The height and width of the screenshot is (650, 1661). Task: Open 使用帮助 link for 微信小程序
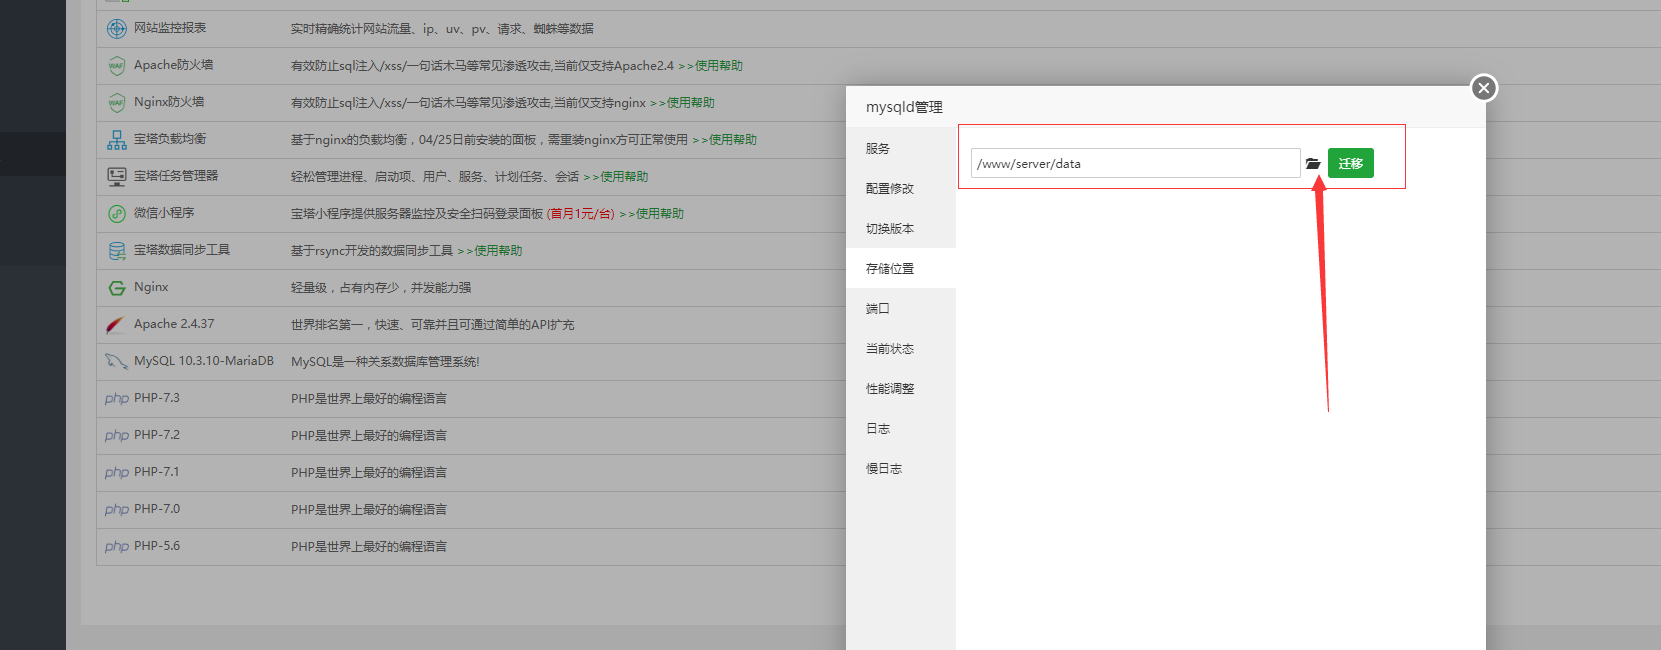[x=651, y=213]
